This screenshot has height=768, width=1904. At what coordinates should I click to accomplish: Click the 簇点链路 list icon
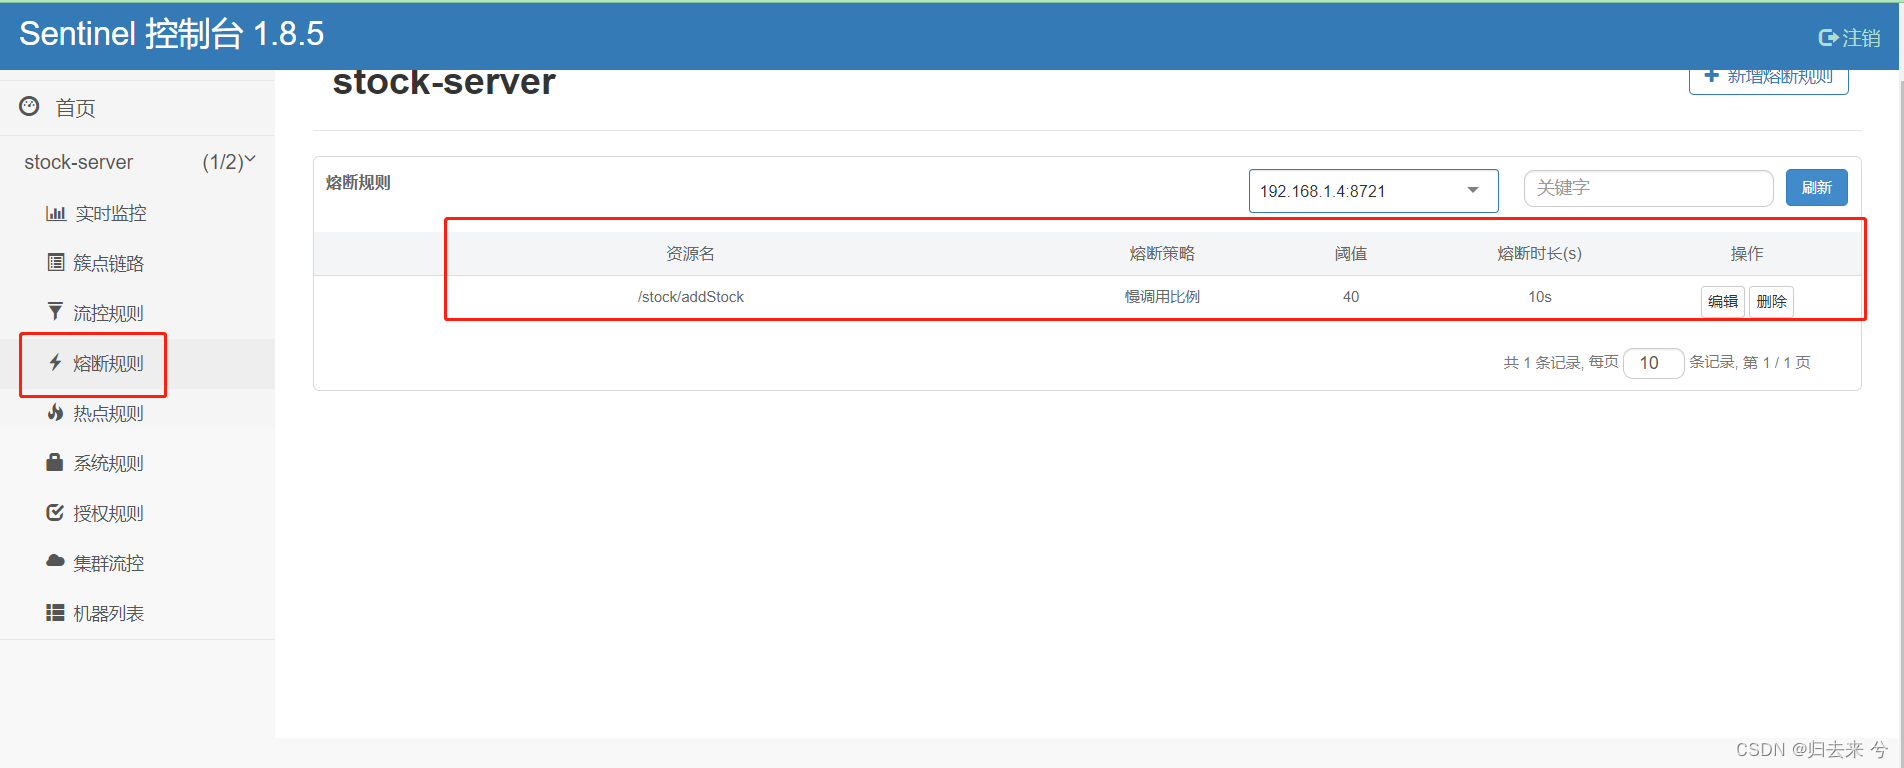point(56,262)
